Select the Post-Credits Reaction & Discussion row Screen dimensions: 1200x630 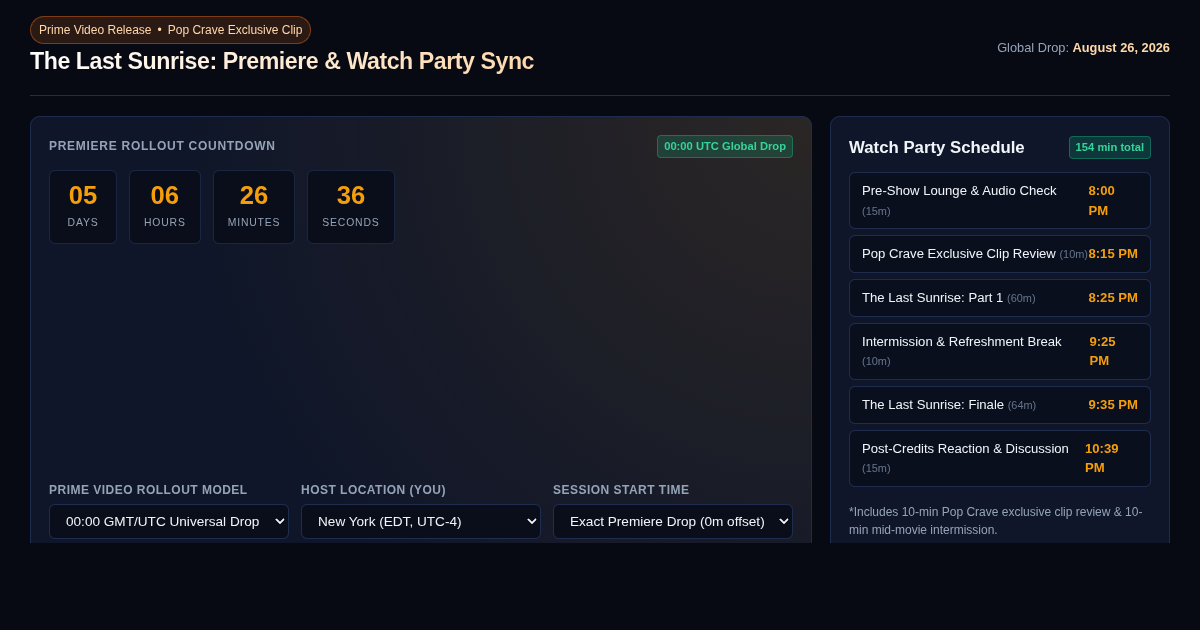pyautogui.click(x=1000, y=458)
